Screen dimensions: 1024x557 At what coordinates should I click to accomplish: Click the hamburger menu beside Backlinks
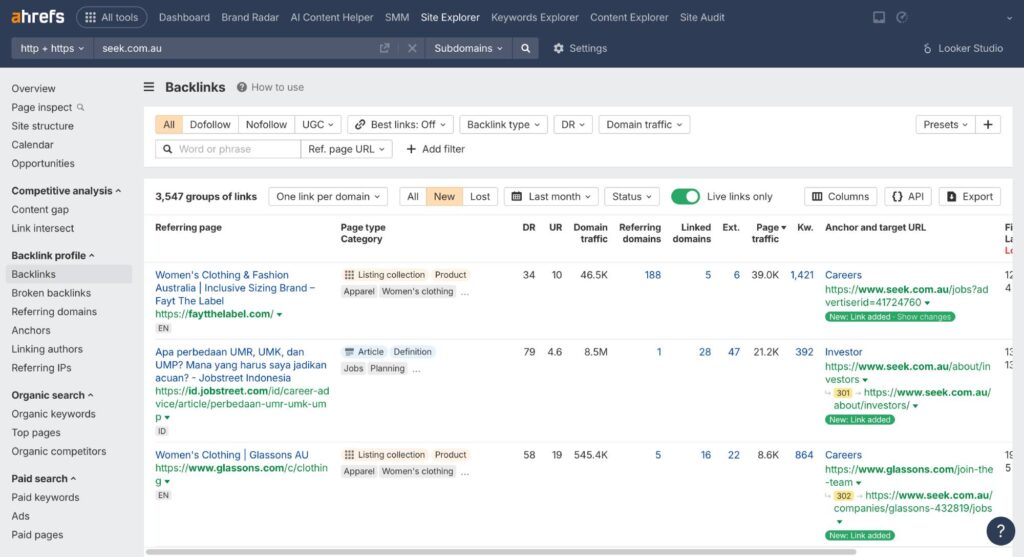pos(149,87)
